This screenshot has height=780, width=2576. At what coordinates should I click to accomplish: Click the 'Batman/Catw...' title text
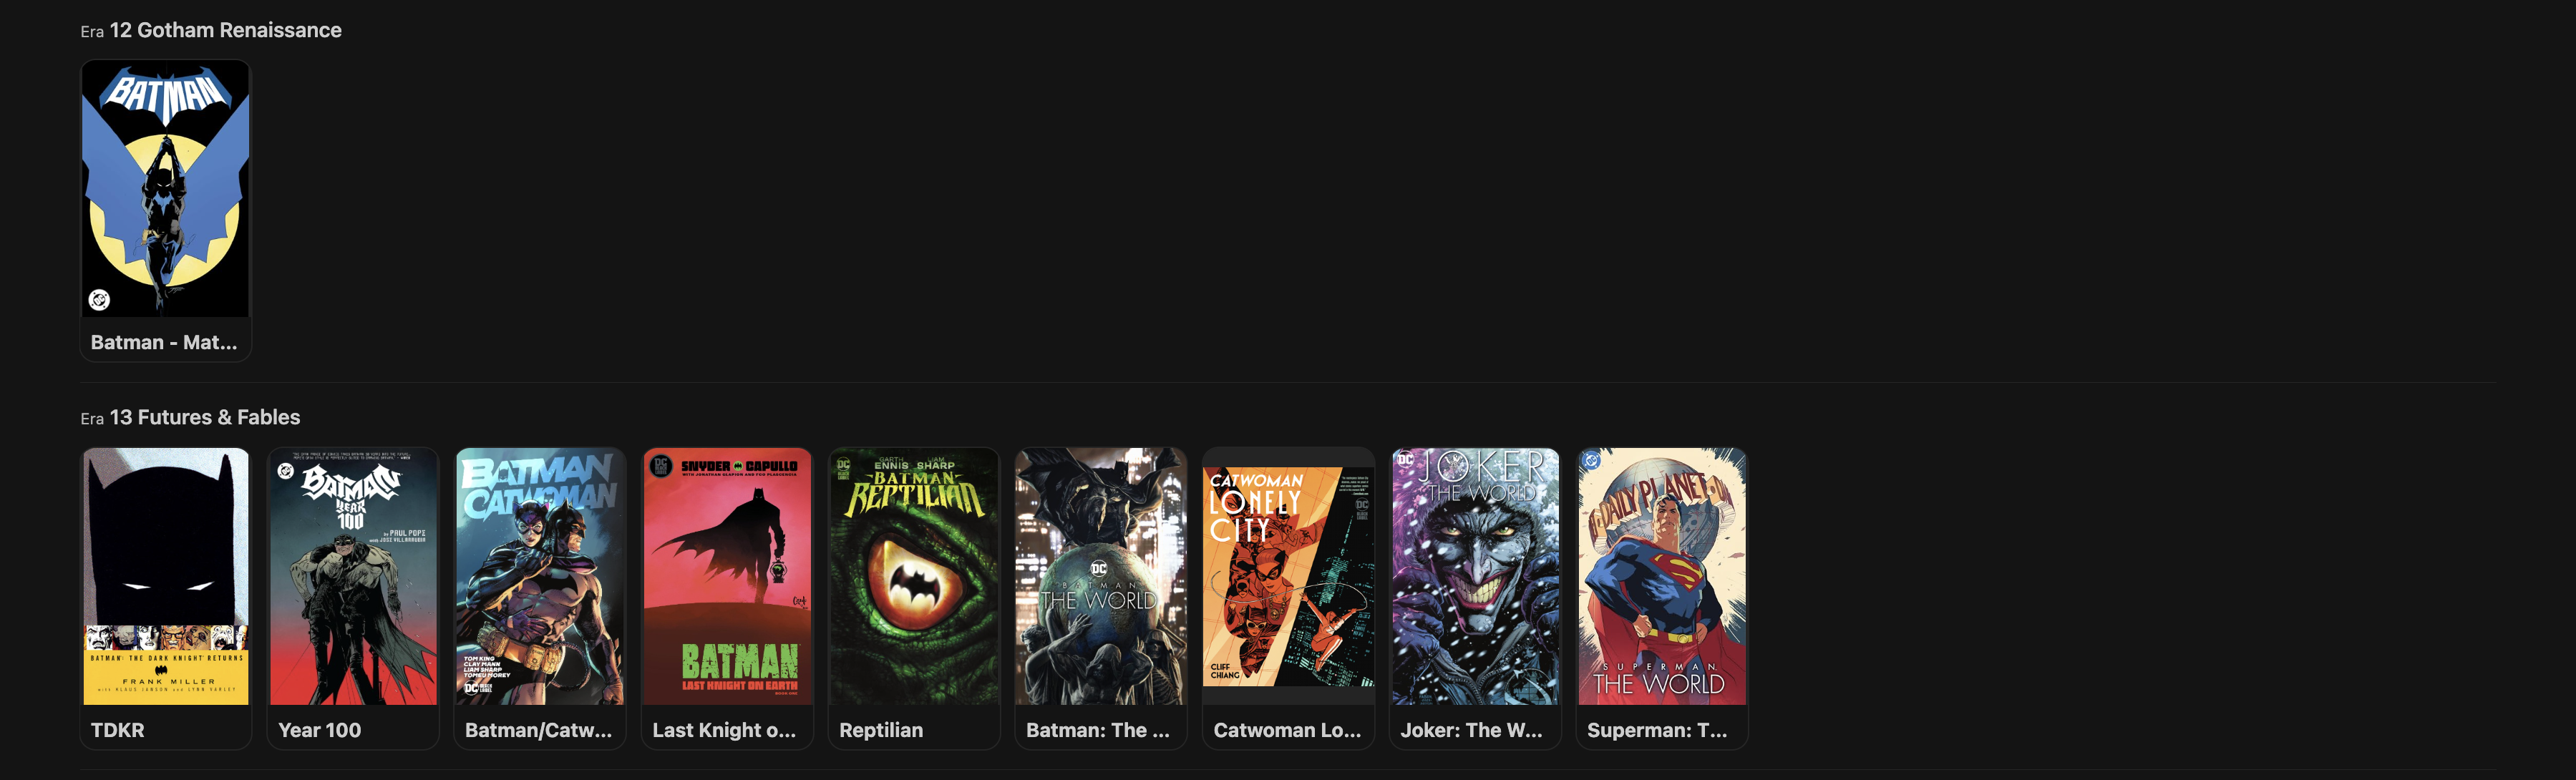[x=538, y=730]
